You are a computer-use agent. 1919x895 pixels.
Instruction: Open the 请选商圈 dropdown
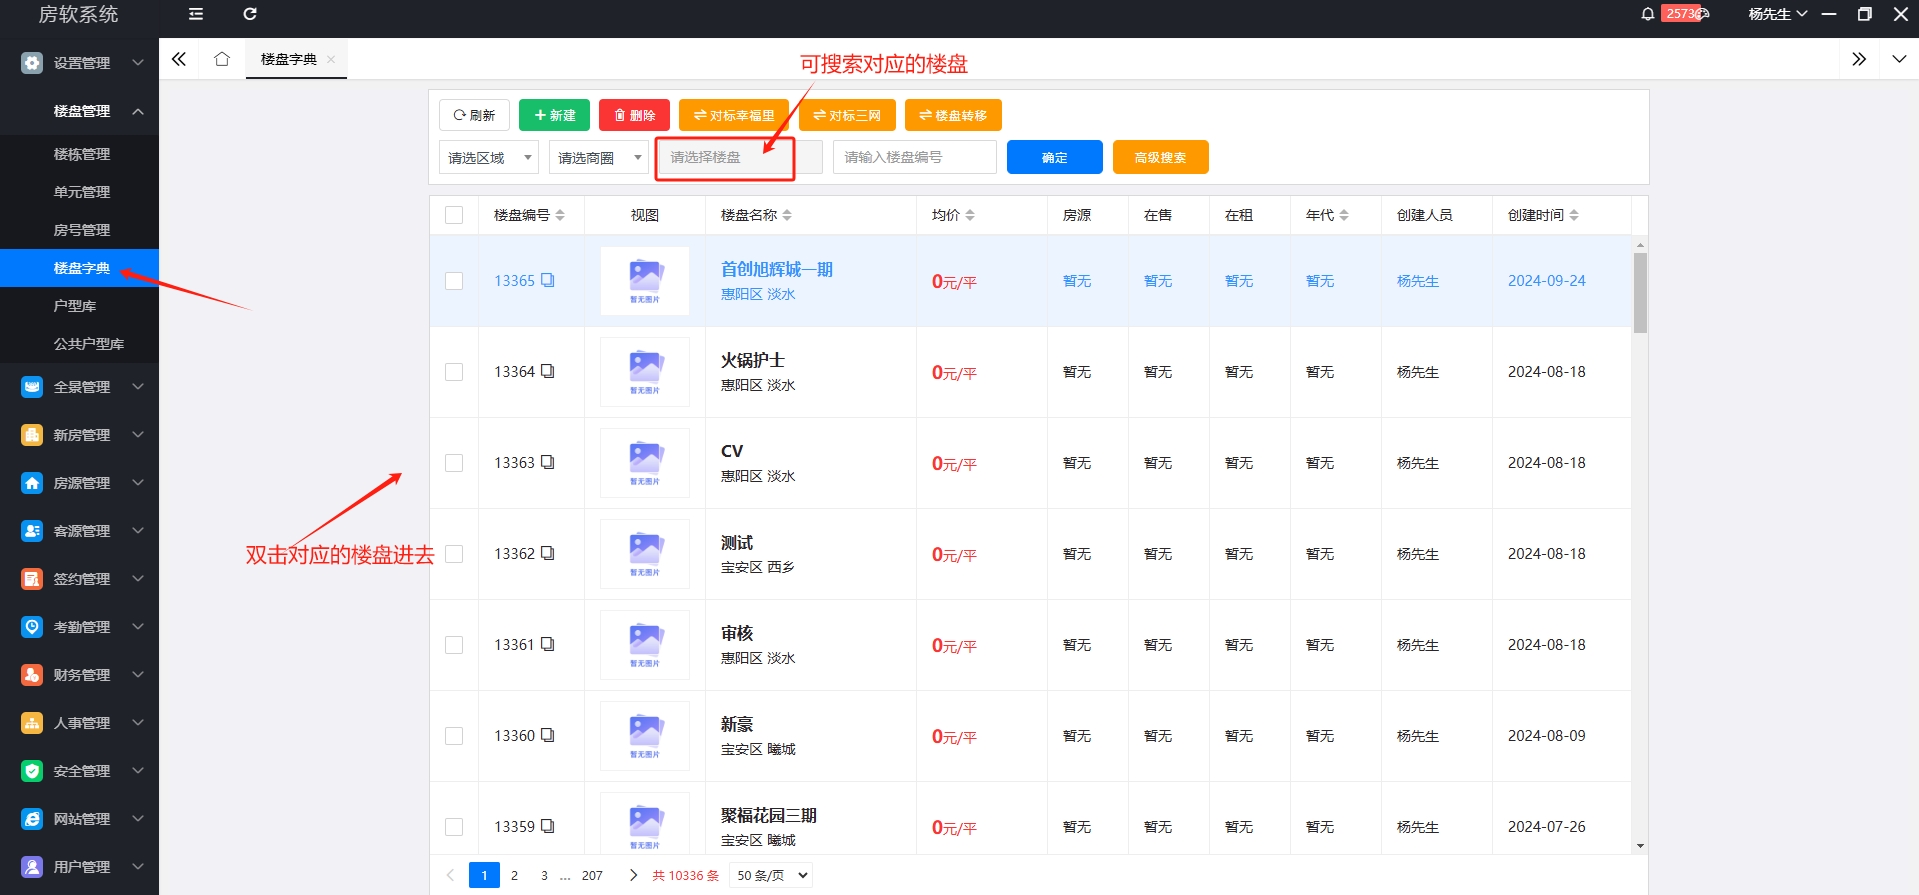coord(599,157)
